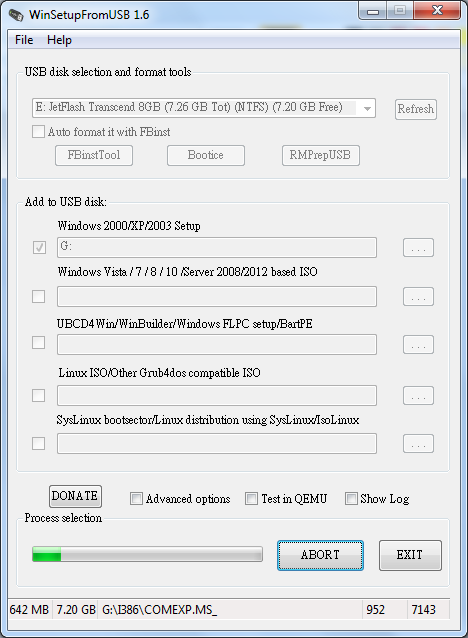This screenshot has width=468, height=638.
Task: Launch the RMPrepUSB tool
Action: pos(321,155)
